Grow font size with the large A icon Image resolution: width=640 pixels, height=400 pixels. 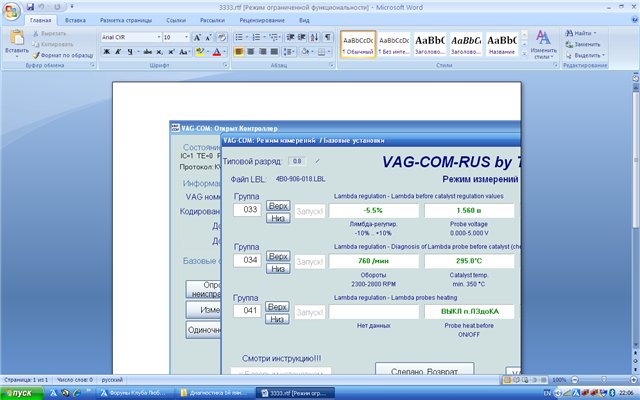tap(197, 38)
